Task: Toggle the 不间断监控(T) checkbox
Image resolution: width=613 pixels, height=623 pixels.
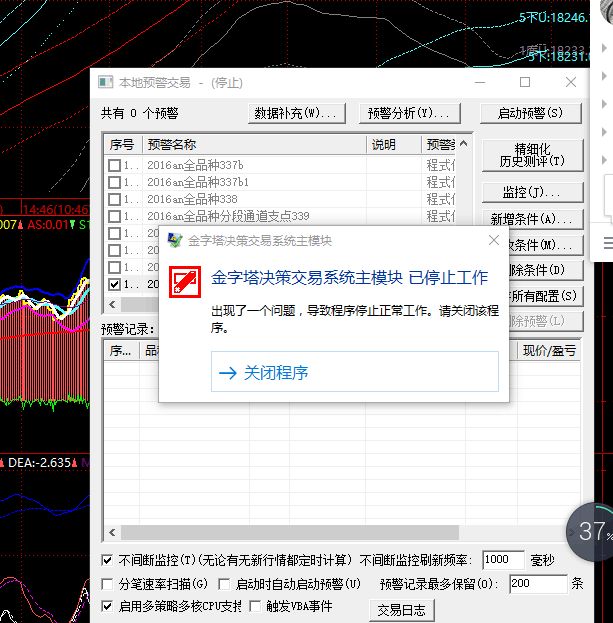Action: (108, 559)
